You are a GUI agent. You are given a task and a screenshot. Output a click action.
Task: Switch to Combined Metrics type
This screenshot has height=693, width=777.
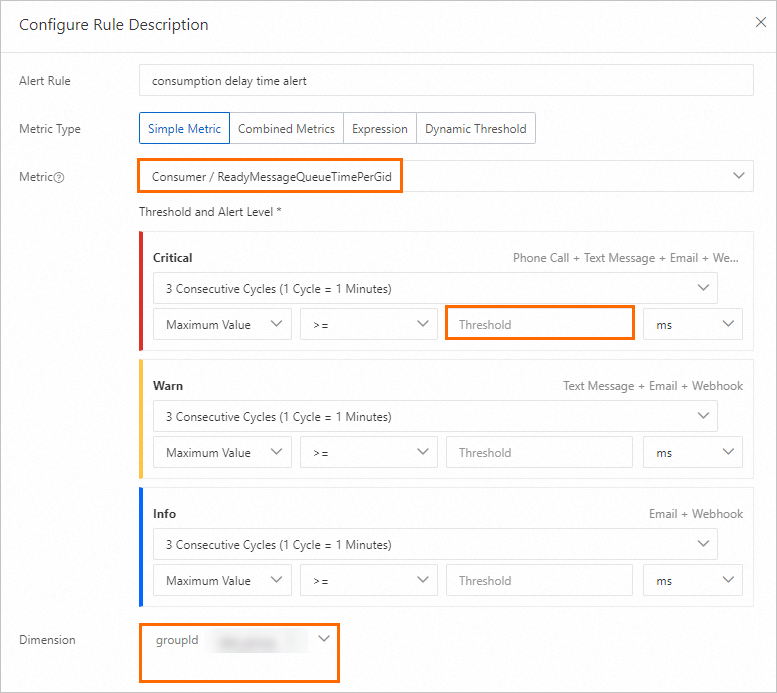point(286,129)
